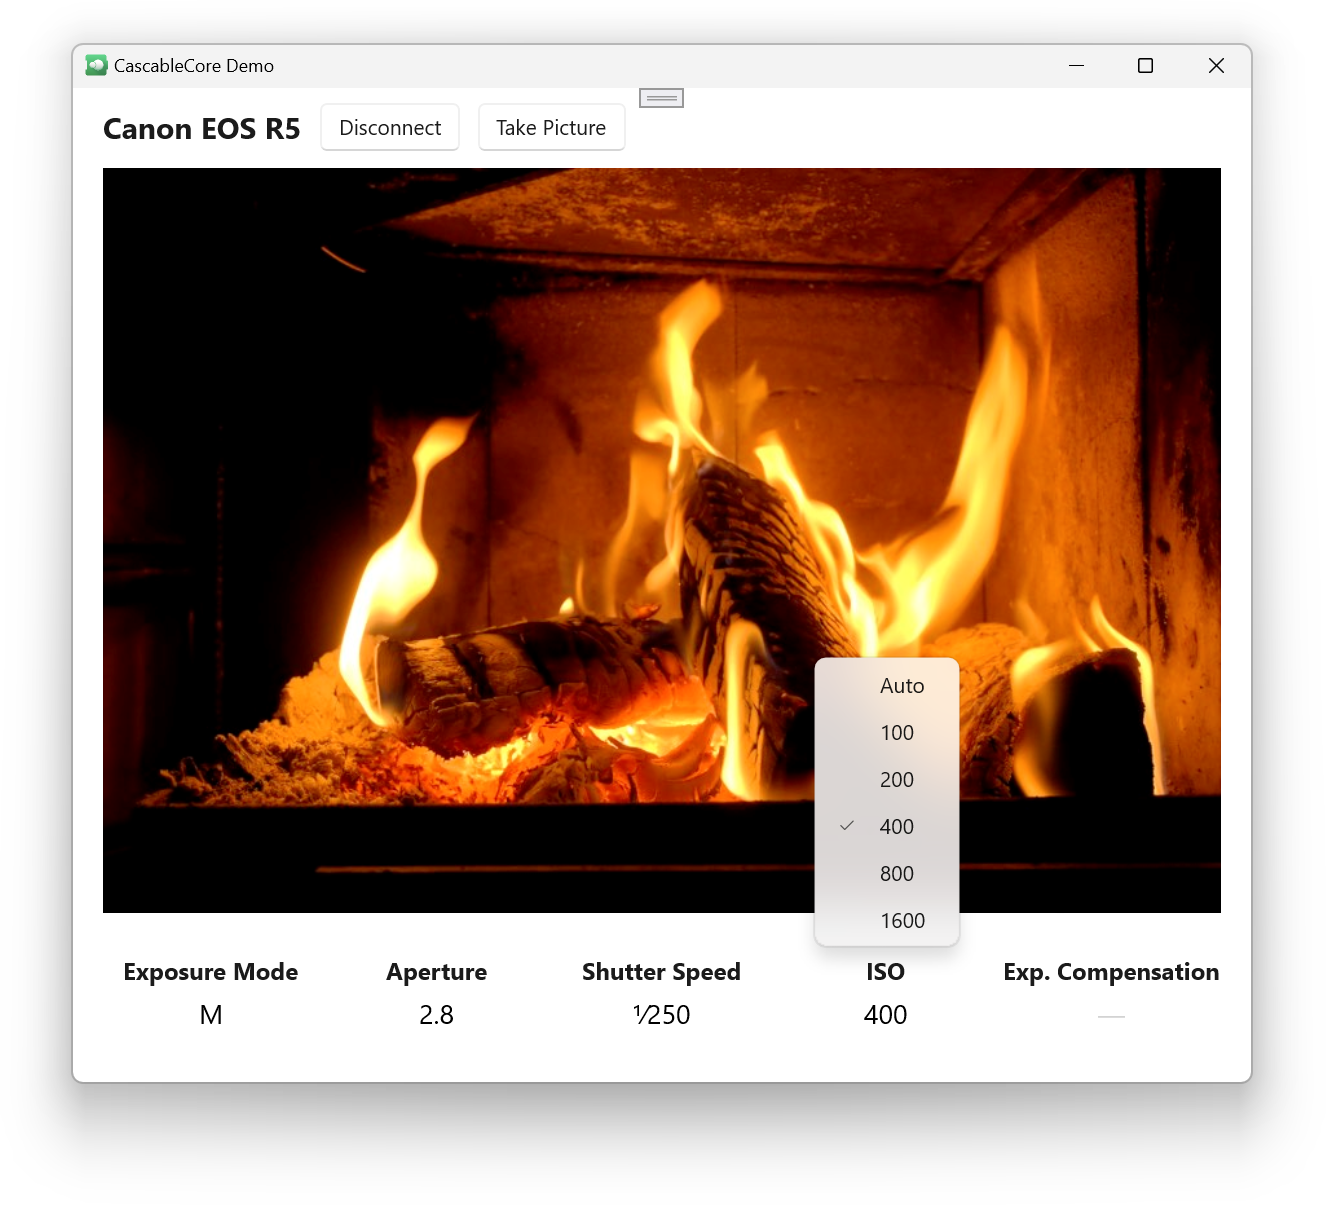Close the CascableCore Demo window
This screenshot has height=1205, width=1326.
click(1216, 66)
